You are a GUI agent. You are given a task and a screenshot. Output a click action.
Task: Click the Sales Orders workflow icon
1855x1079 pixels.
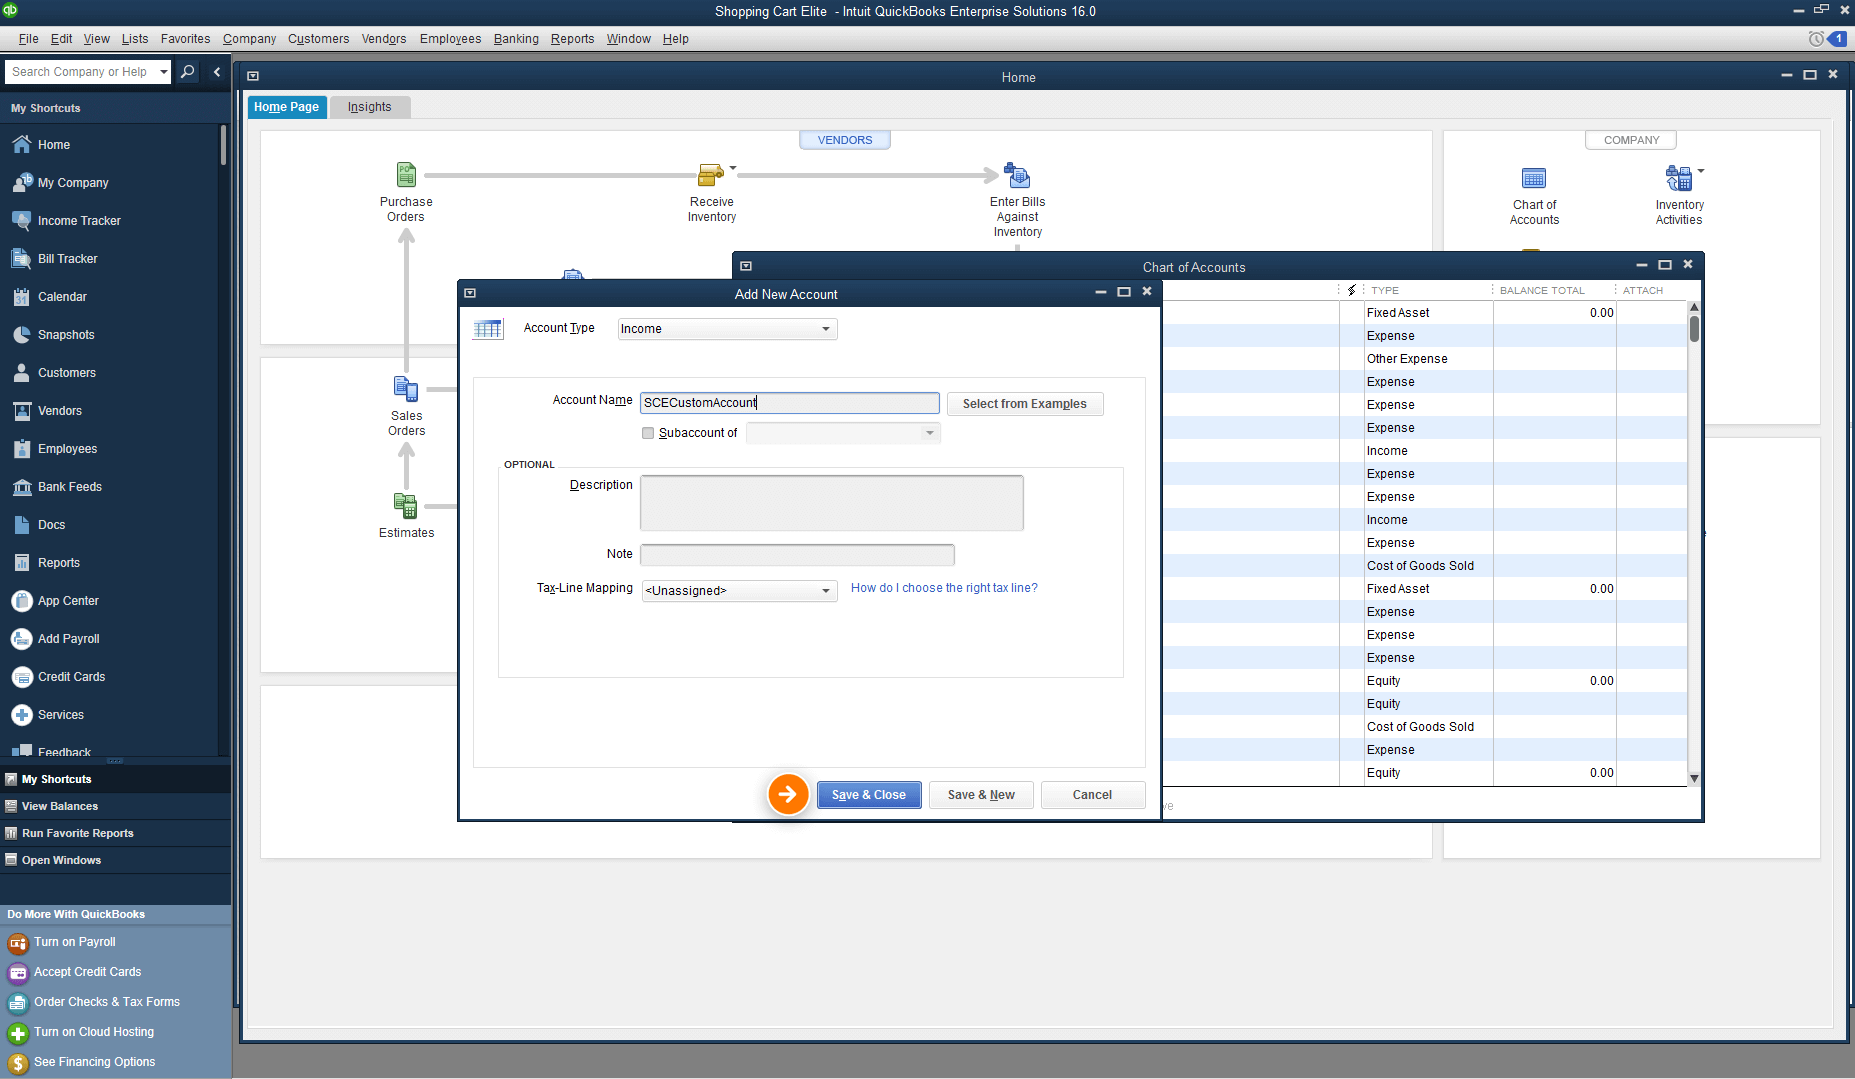[406, 389]
